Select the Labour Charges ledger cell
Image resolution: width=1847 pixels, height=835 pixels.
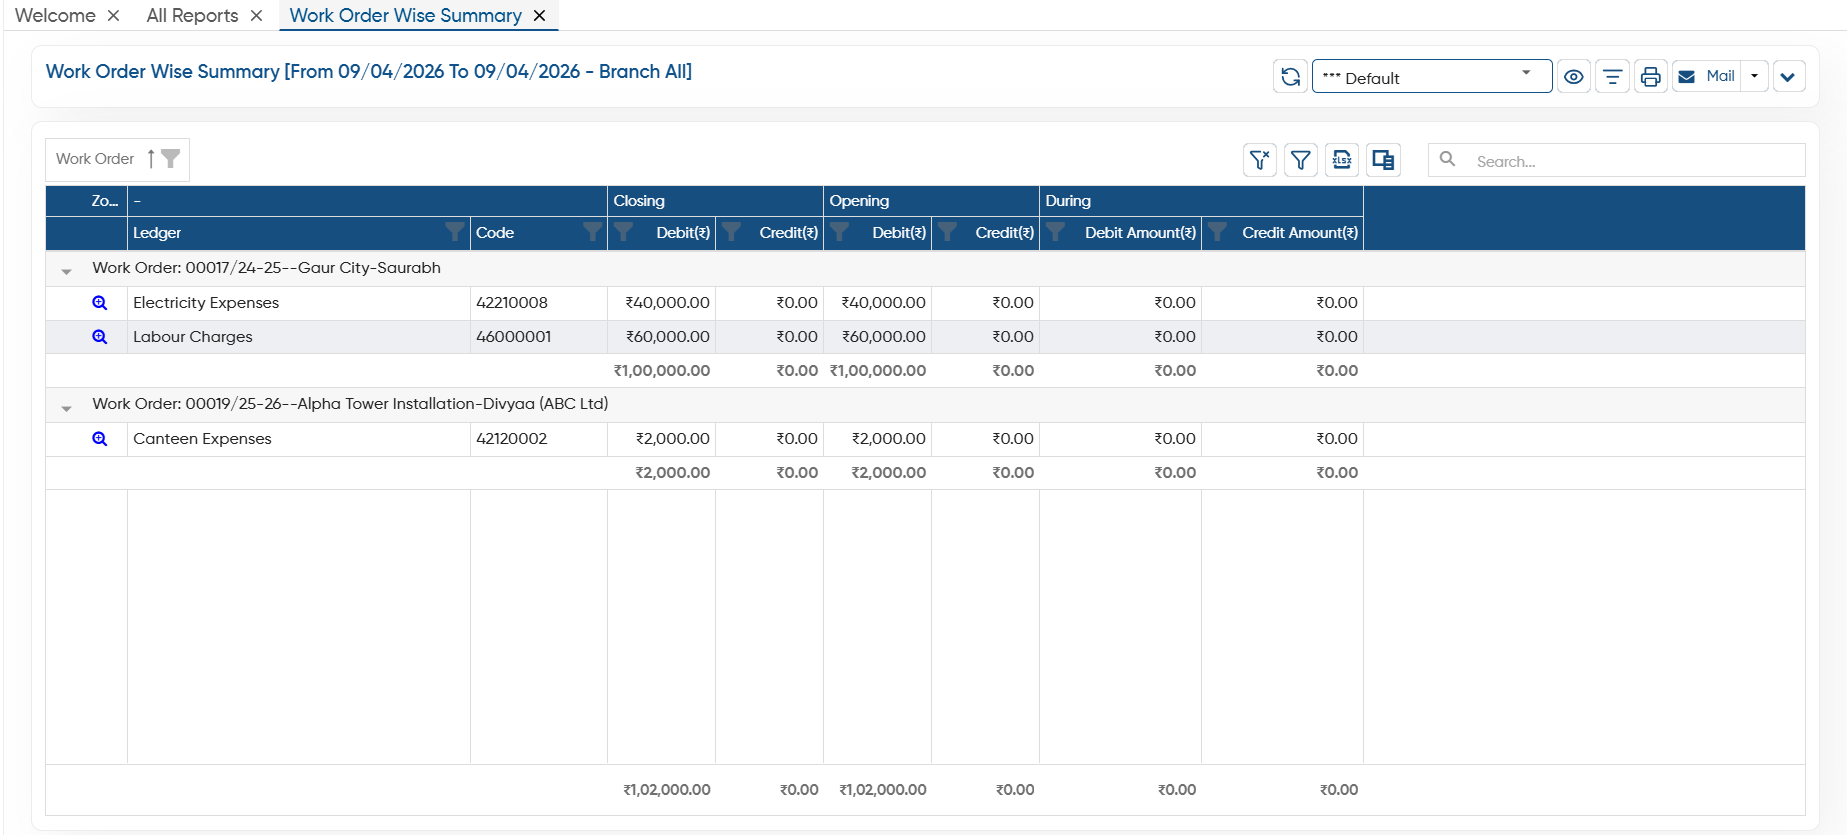click(x=299, y=337)
